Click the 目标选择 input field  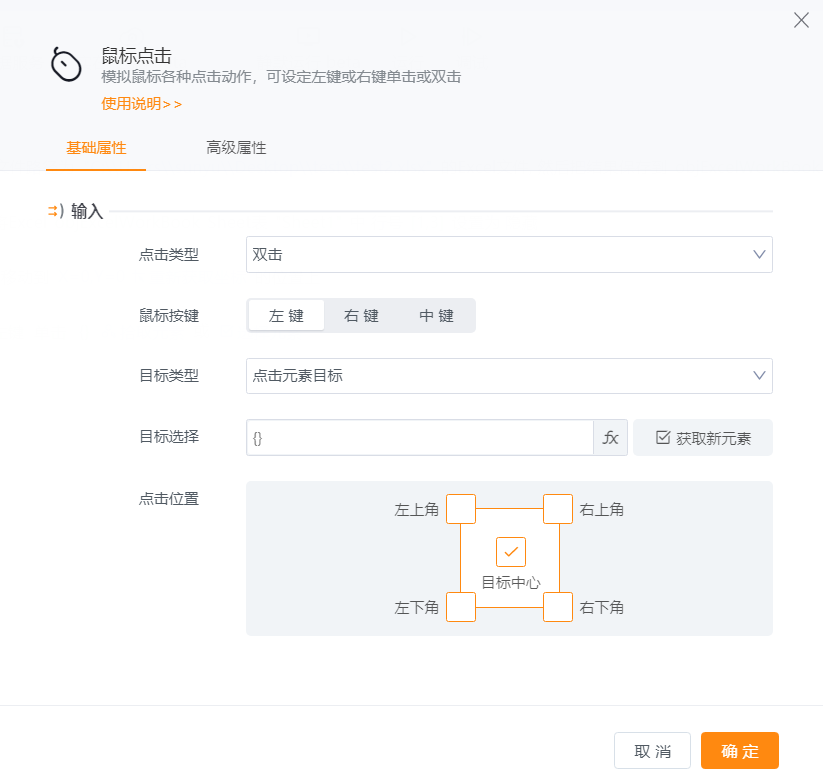click(420, 438)
